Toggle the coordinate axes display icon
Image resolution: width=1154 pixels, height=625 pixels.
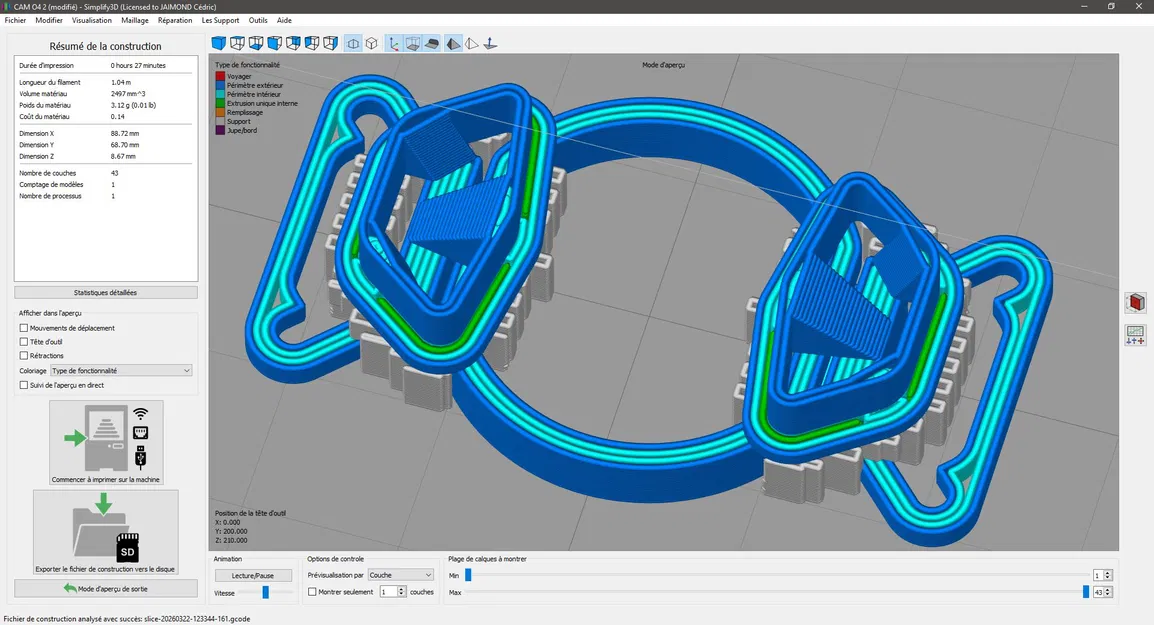[393, 43]
